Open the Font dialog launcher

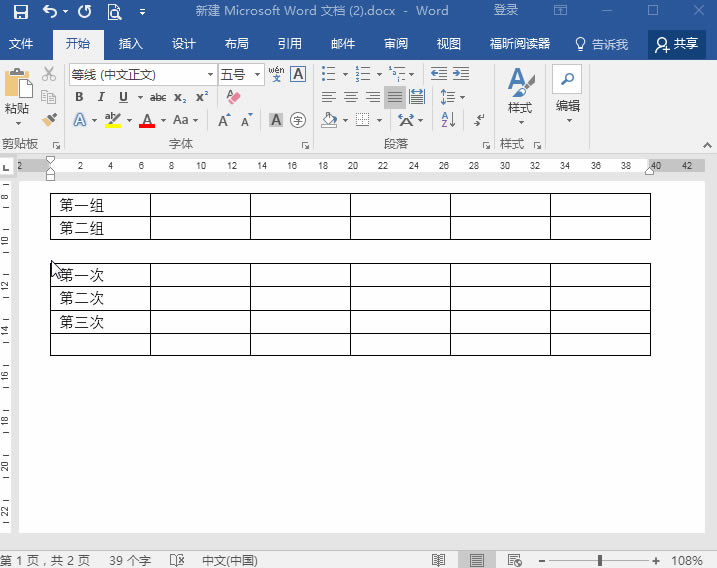tap(305, 145)
